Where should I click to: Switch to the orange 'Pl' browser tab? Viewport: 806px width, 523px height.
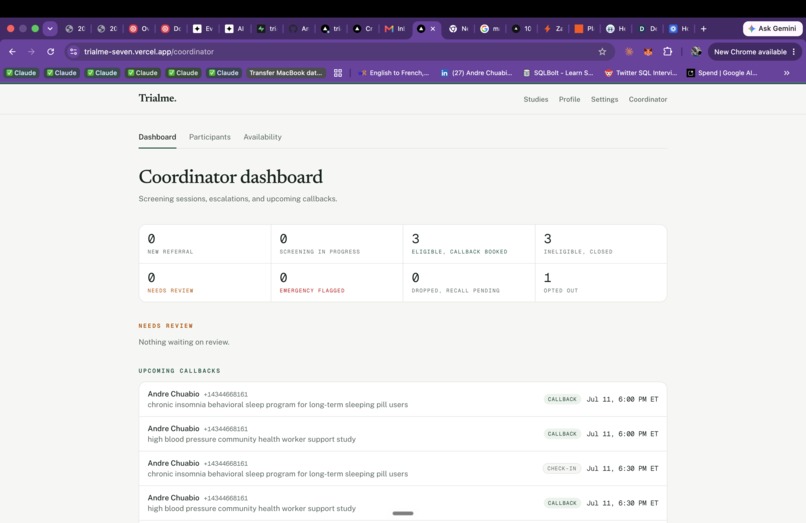coord(584,29)
